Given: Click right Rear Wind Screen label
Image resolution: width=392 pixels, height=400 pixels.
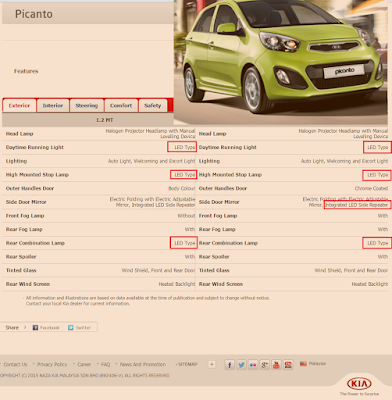Looking at the screenshot, I should (x=221, y=284).
